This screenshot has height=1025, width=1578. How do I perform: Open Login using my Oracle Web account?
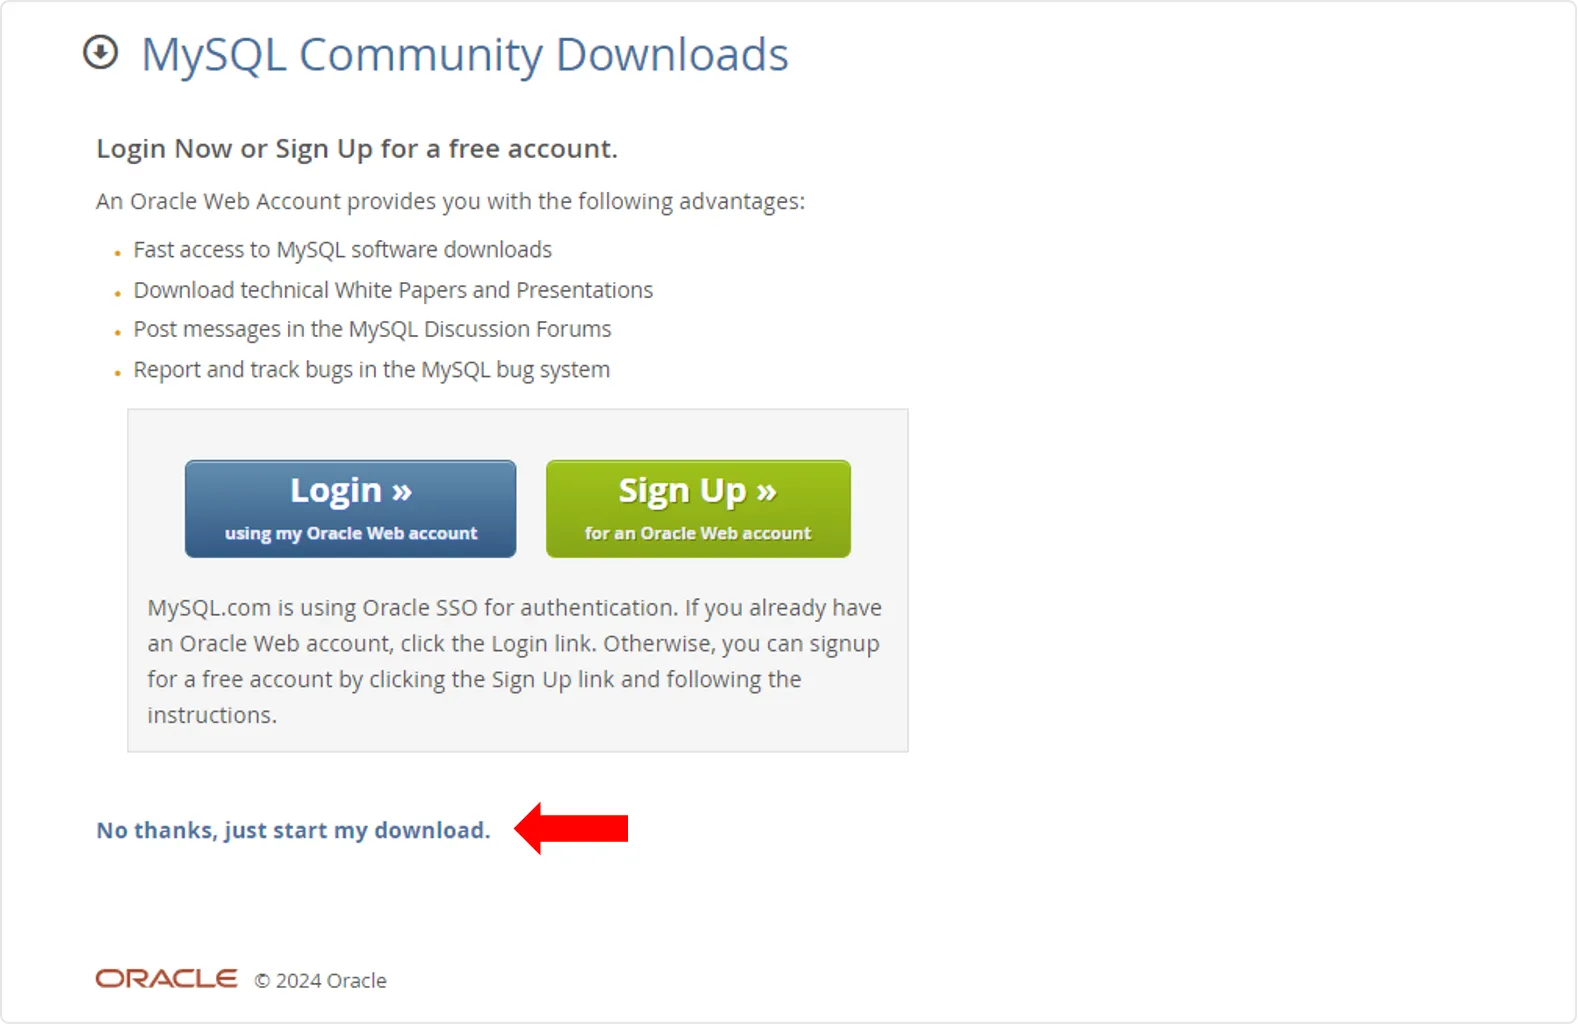(350, 508)
